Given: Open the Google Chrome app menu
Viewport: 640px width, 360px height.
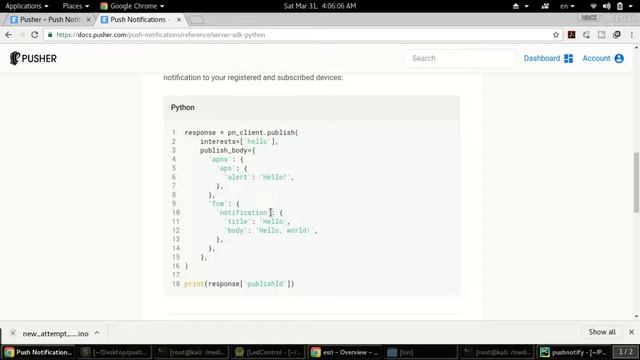Looking at the screenshot, I should coord(132,6).
